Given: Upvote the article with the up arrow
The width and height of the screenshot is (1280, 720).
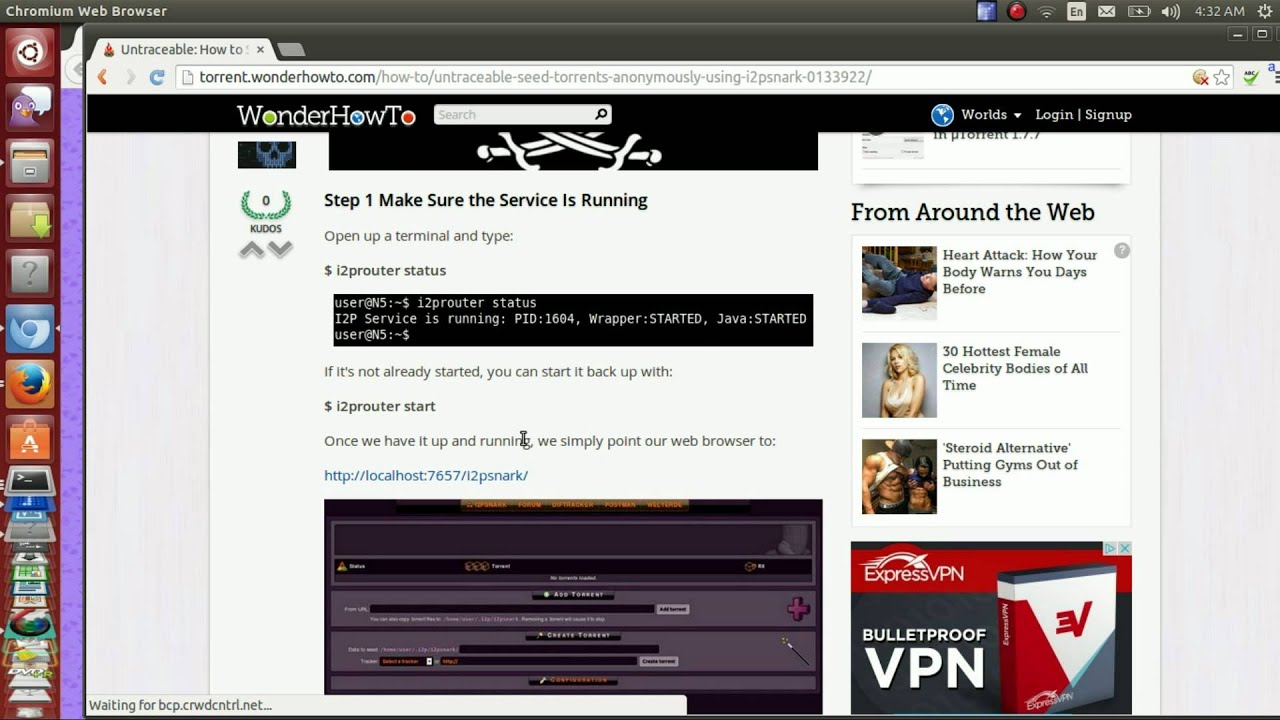Looking at the screenshot, I should (x=252, y=250).
